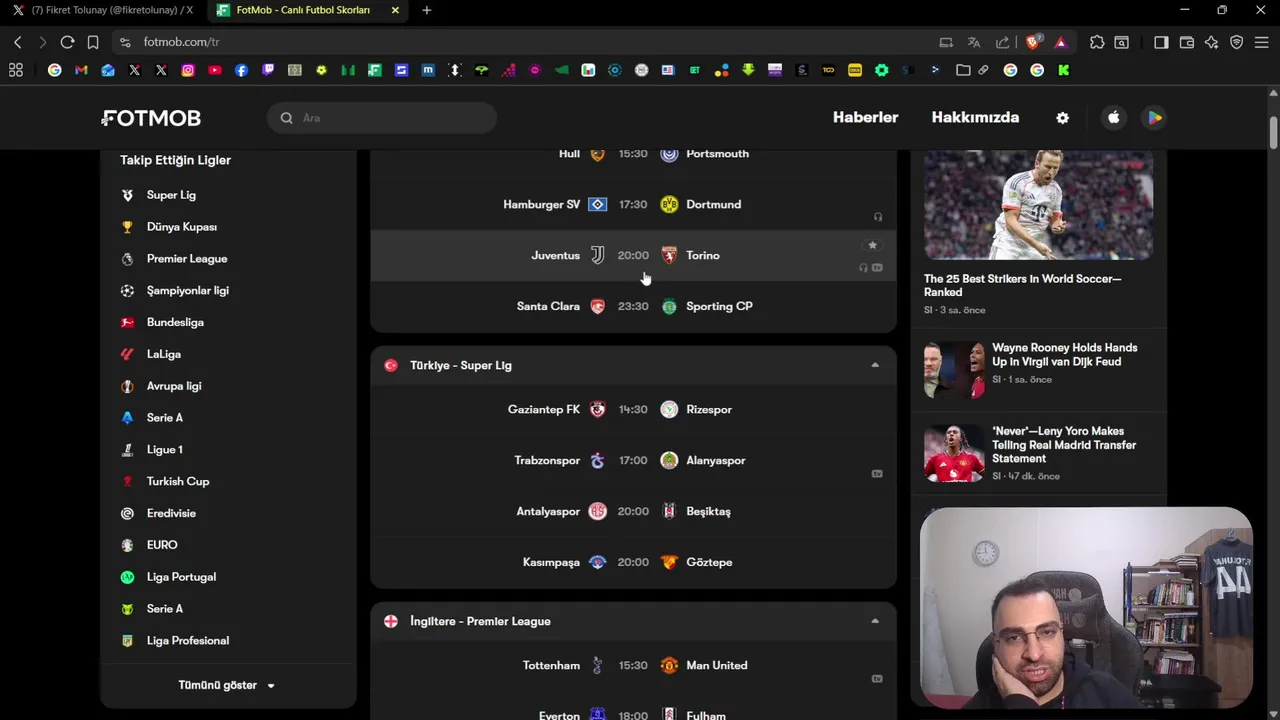Open the Brave Wallet icon
This screenshot has width=1280, height=720.
tap(1187, 42)
